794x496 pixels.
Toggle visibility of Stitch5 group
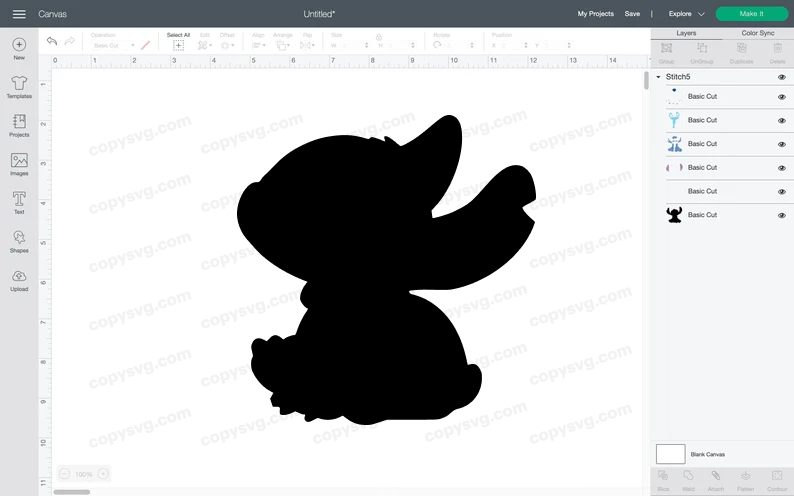pos(782,77)
